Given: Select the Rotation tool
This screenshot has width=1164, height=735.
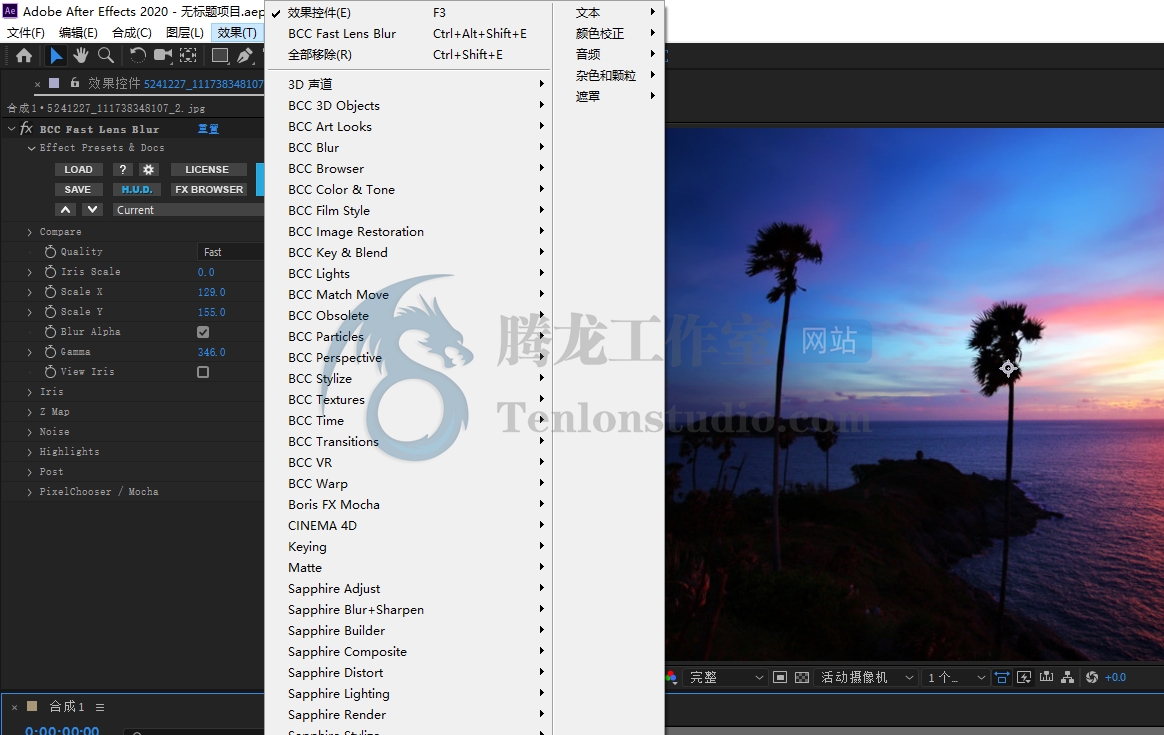Looking at the screenshot, I should 137,56.
